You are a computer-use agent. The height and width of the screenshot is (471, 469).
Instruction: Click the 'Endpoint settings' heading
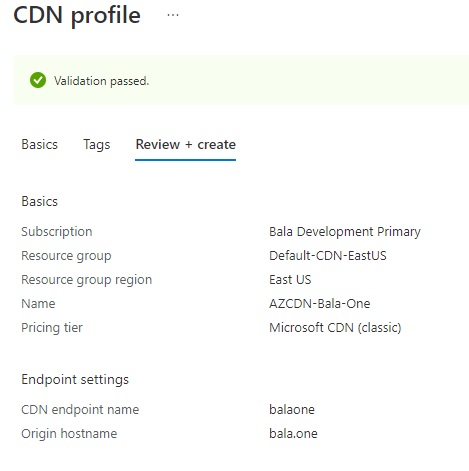click(x=75, y=380)
